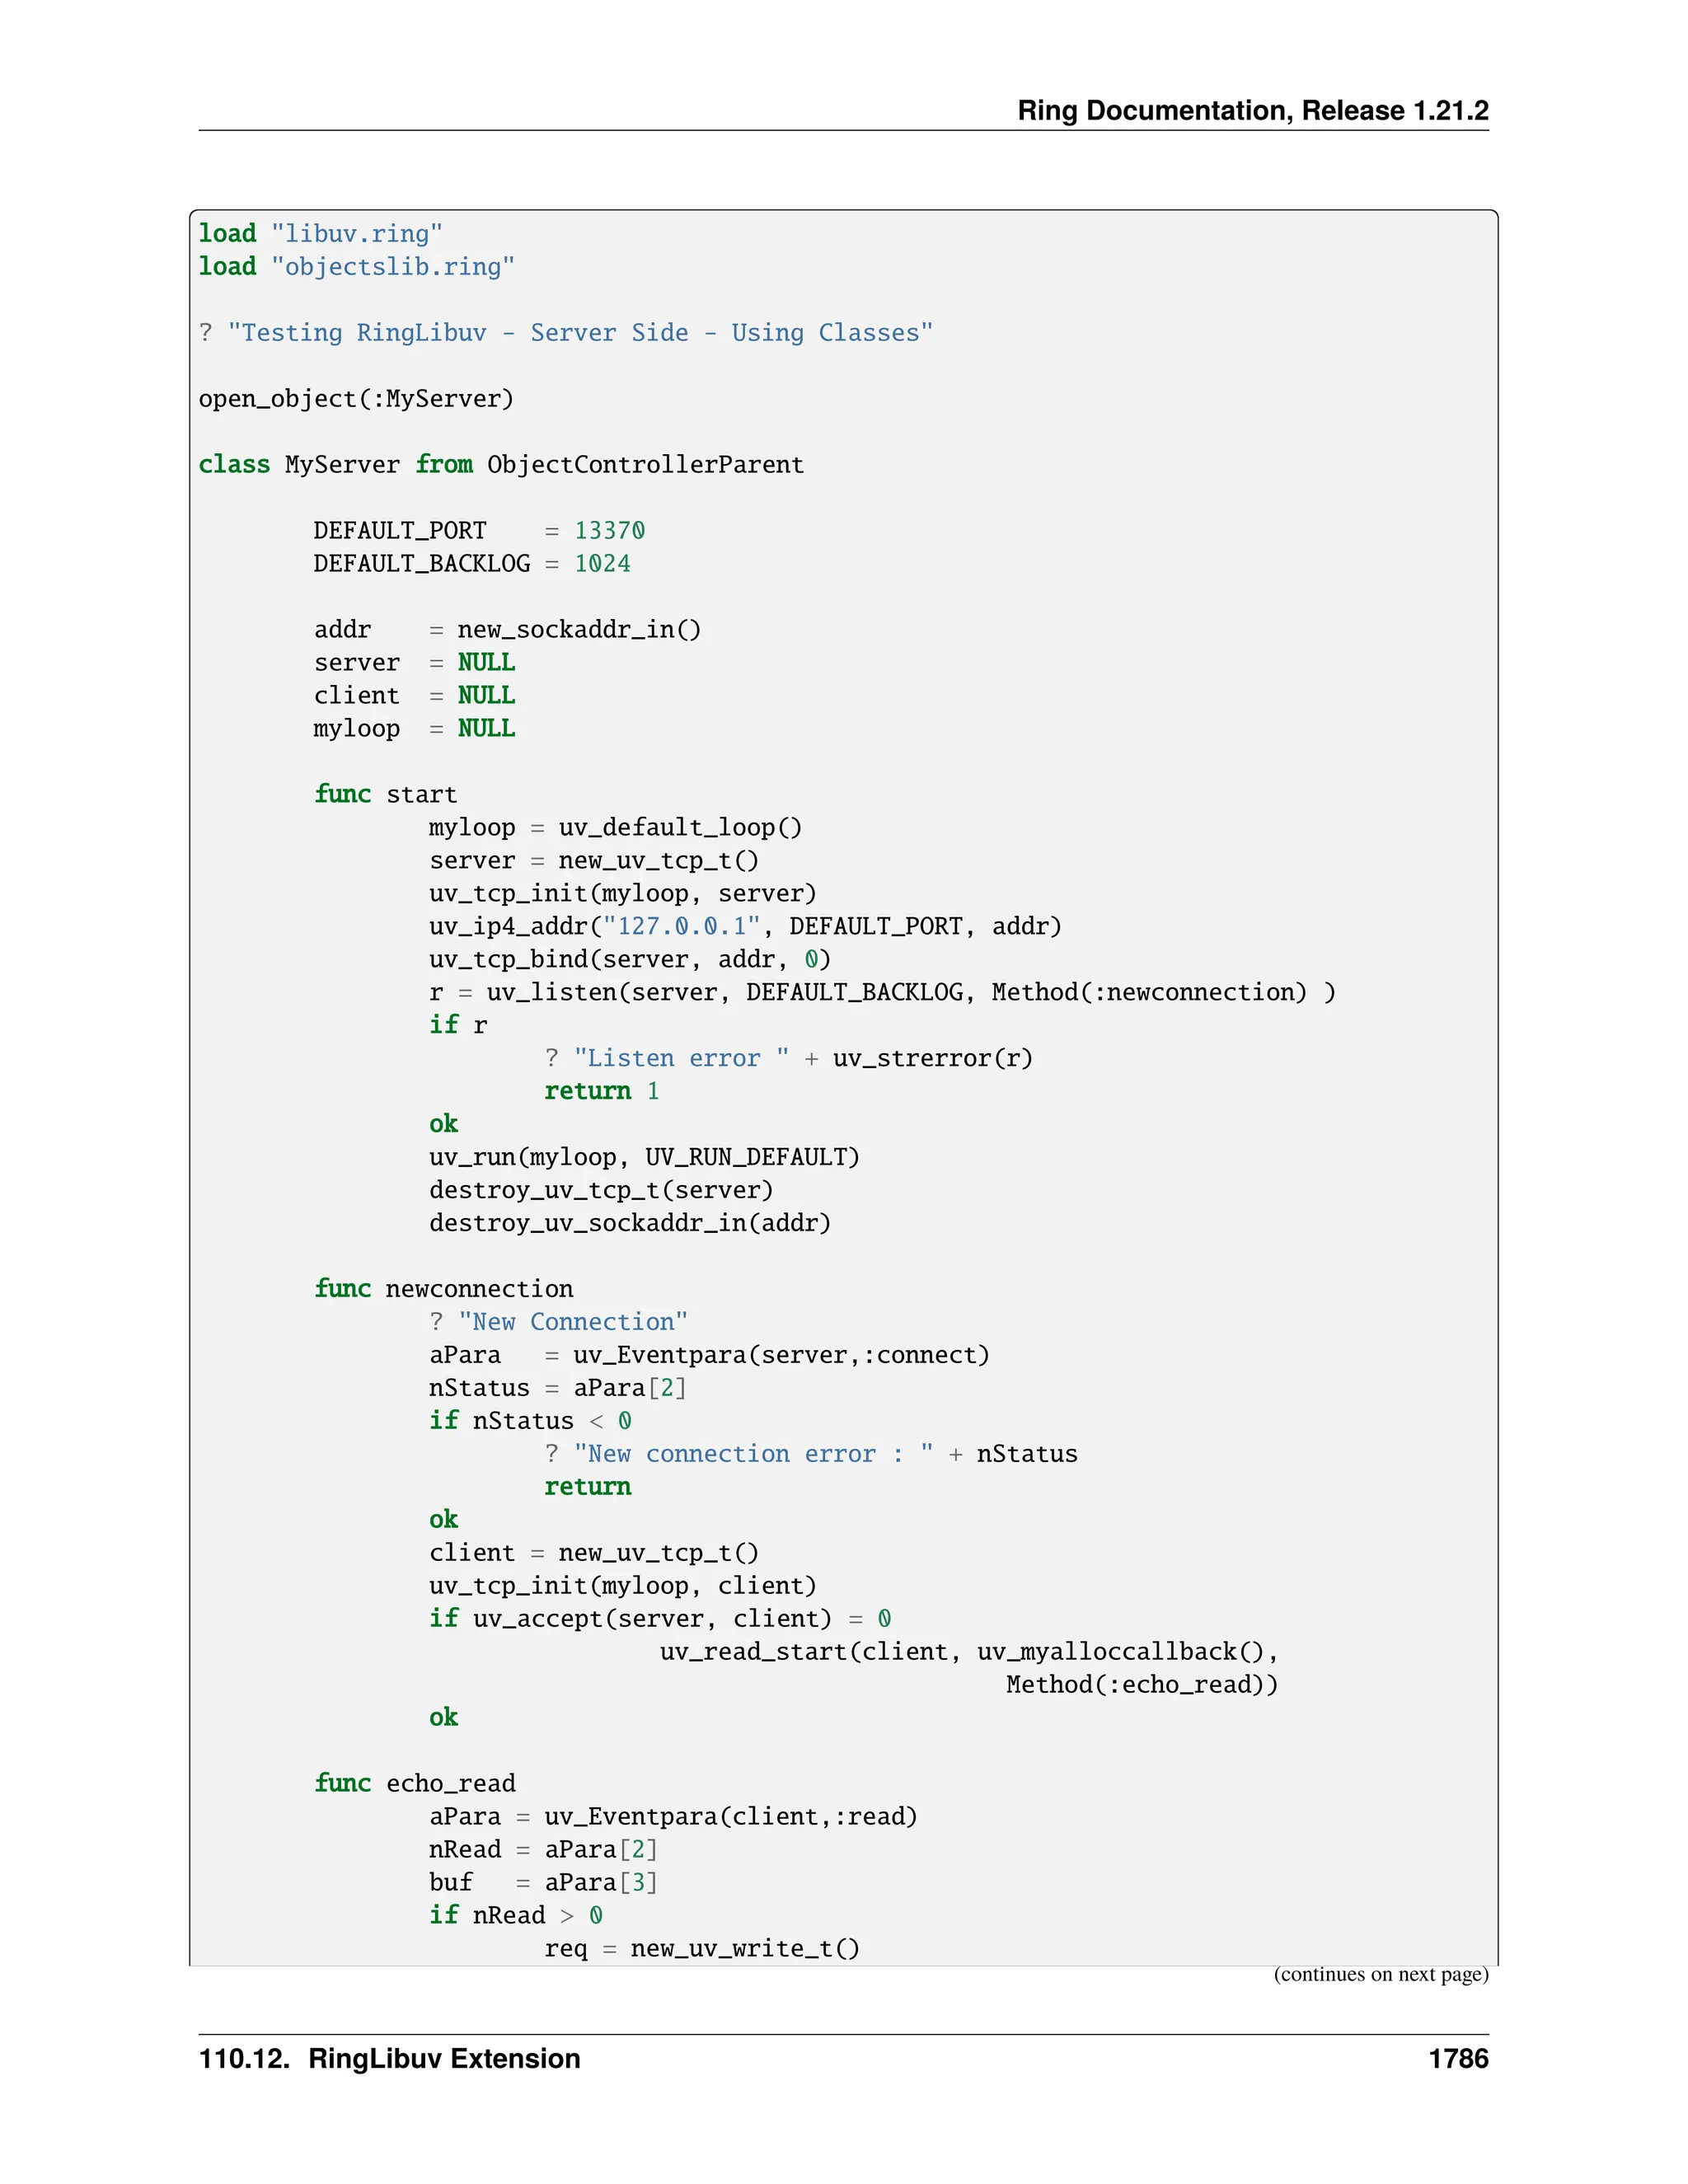
Task: Click the func newconnection definition
Action: (443, 1289)
